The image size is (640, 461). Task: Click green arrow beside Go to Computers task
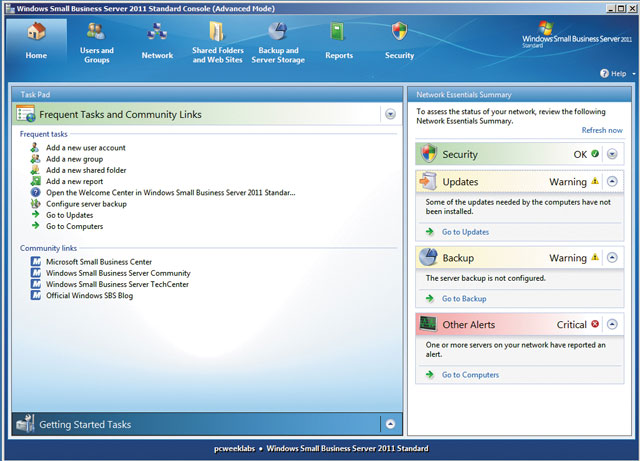(x=36, y=226)
